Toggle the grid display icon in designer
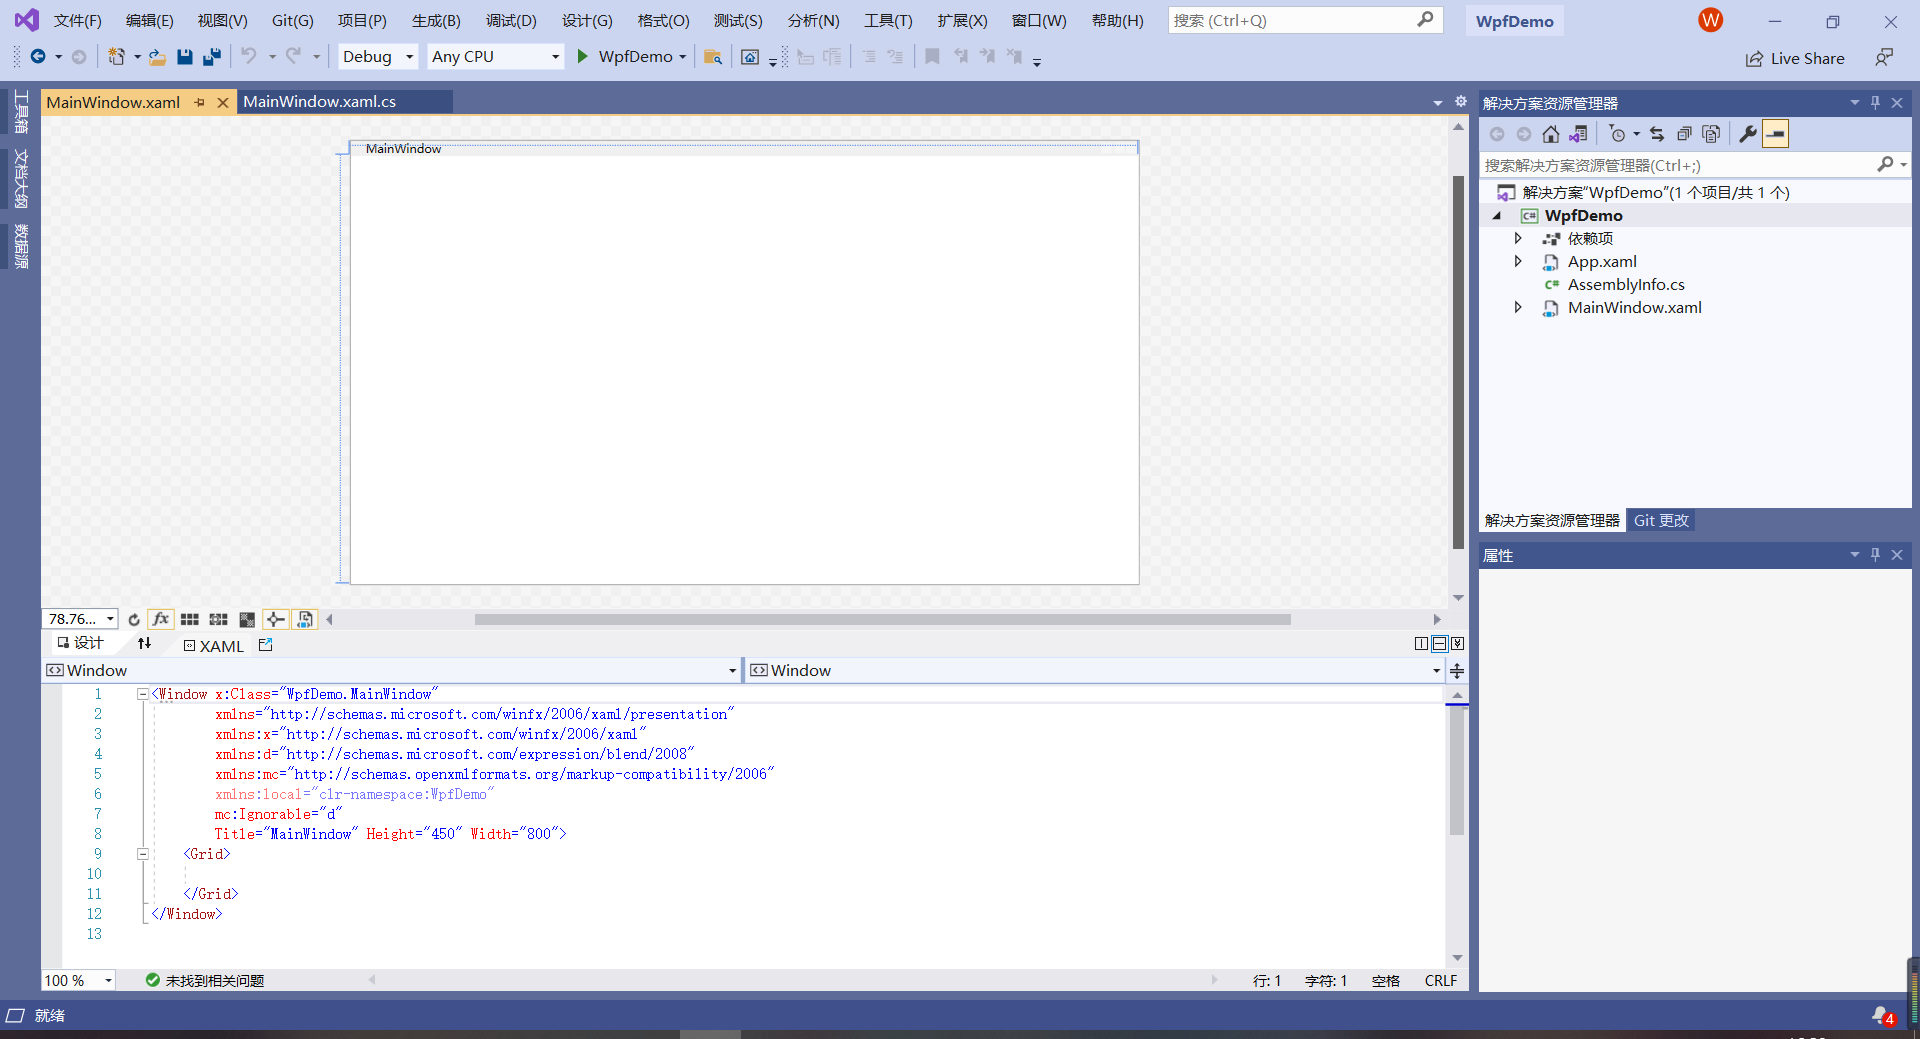 190,620
